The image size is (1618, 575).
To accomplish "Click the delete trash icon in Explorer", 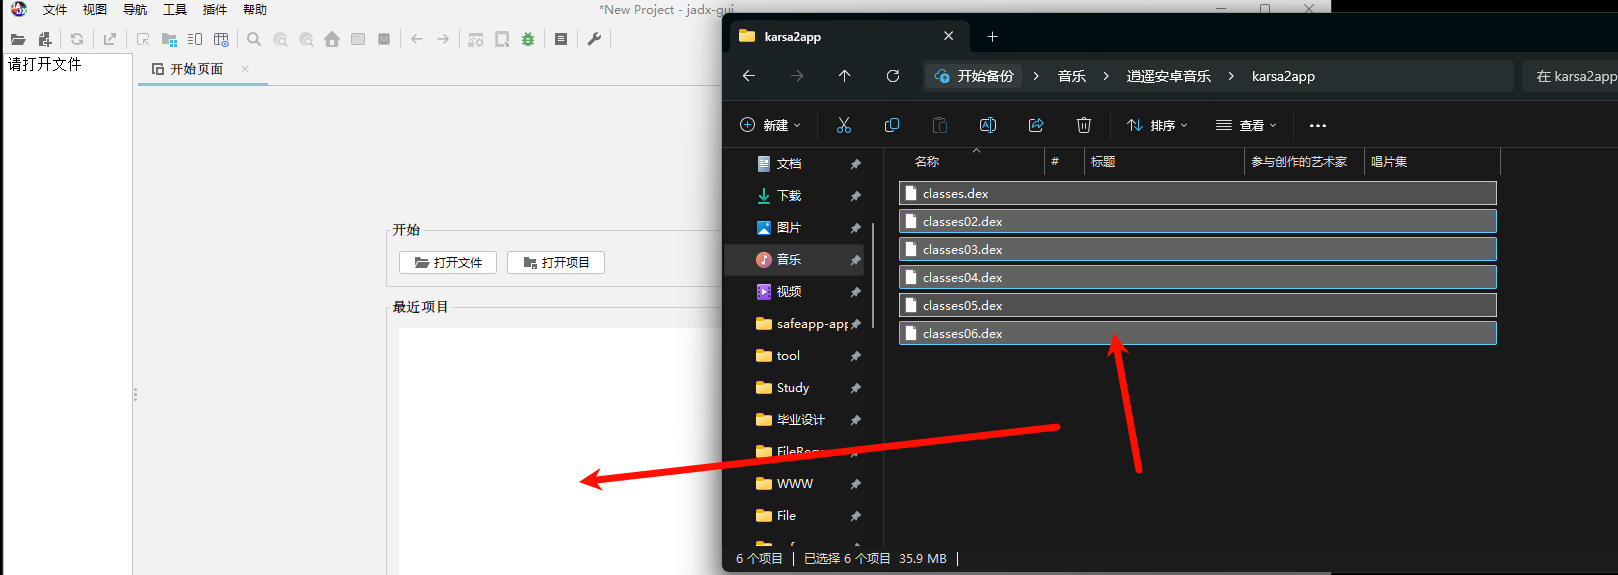I will click(1083, 125).
